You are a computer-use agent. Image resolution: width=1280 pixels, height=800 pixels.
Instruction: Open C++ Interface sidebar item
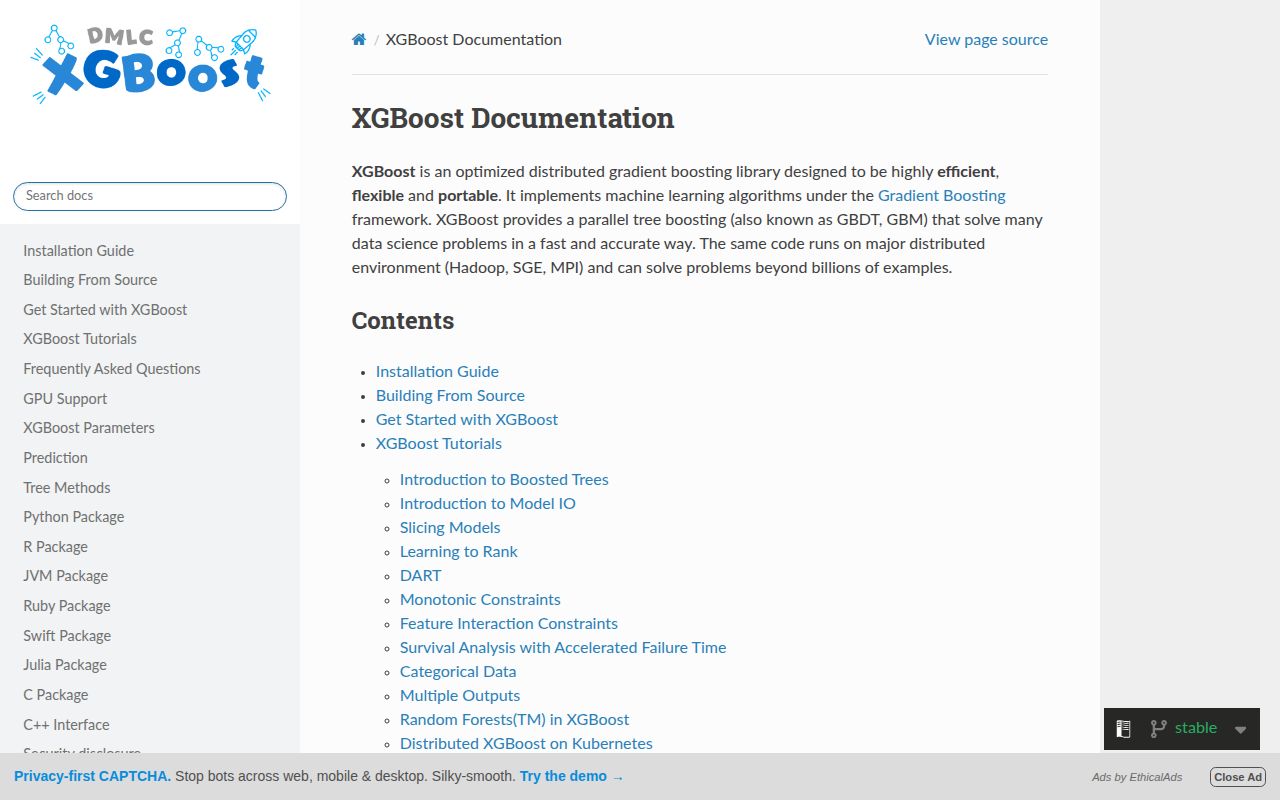[x=66, y=725]
